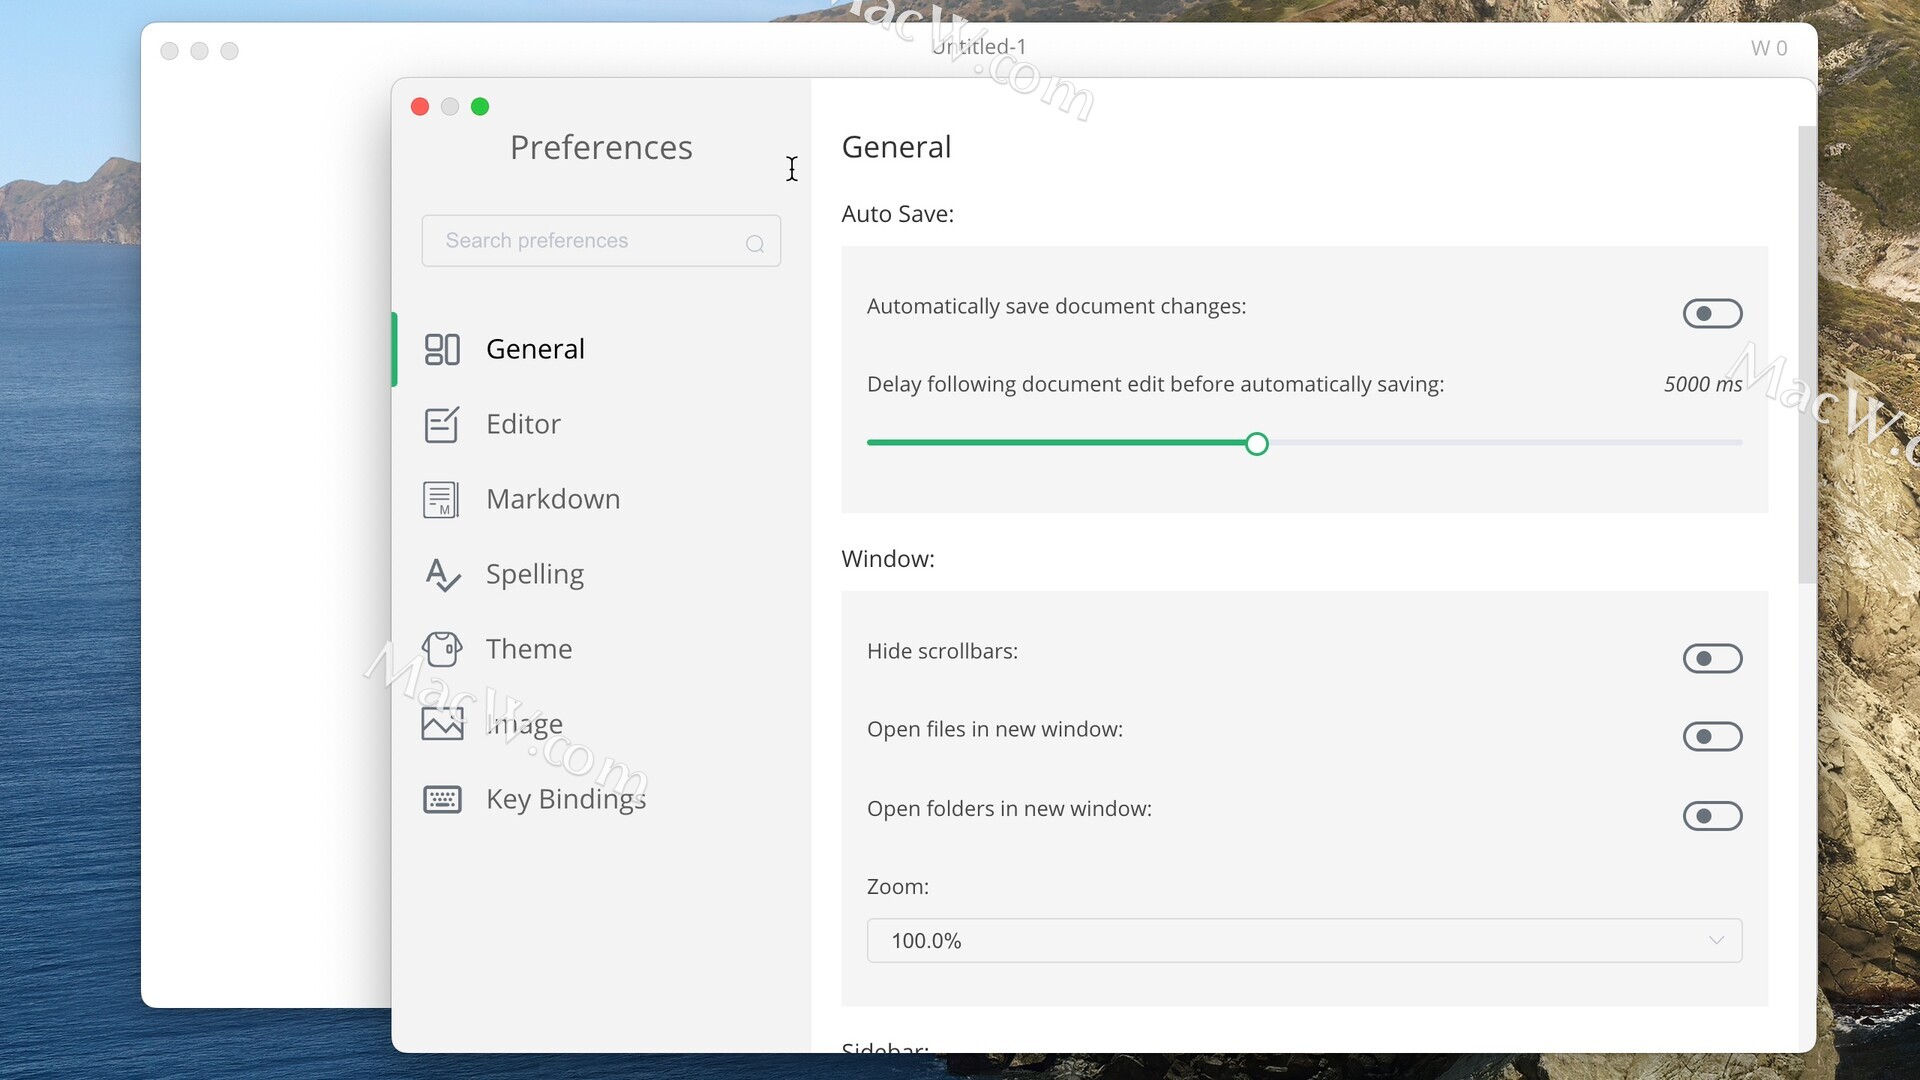Enable Open folders in new window switch
This screenshot has width=1920, height=1080.
1711,816
